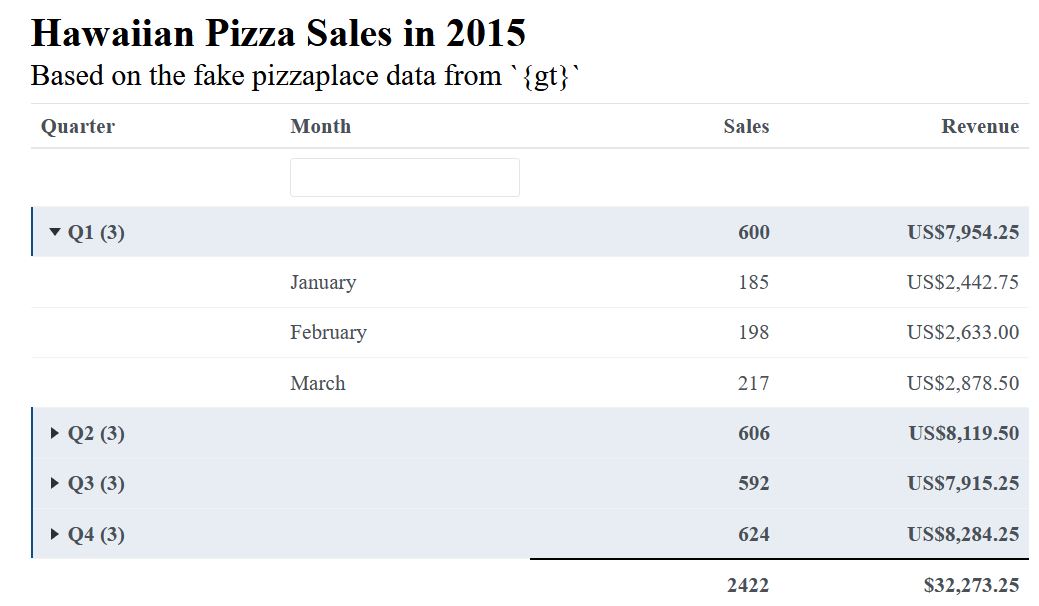Screen dimensions: 1039x606
Task: Expand the Q4 group disclosure triangle
Action: click(55, 534)
